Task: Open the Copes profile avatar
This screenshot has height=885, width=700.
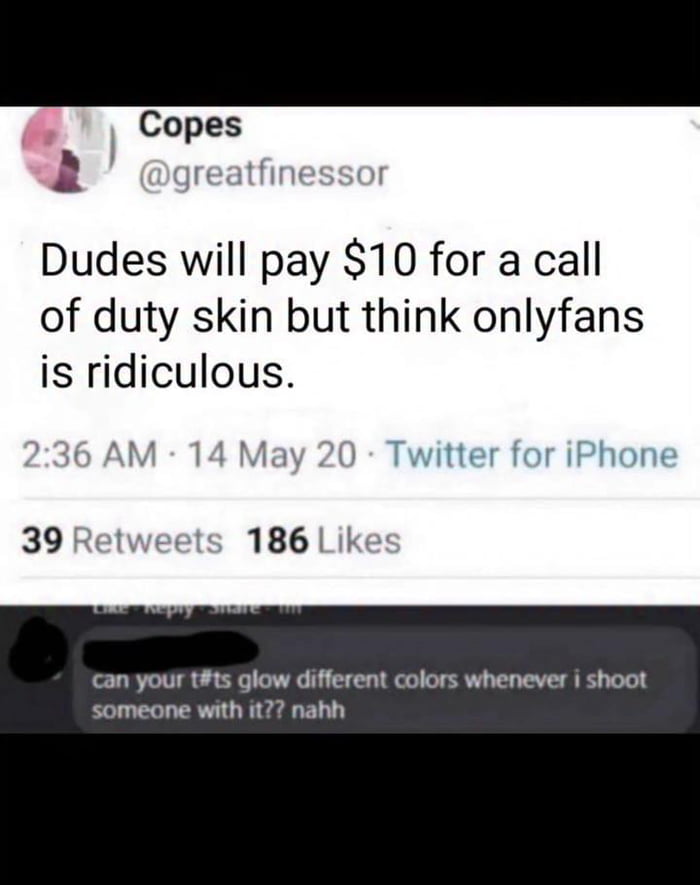Action: 67,149
